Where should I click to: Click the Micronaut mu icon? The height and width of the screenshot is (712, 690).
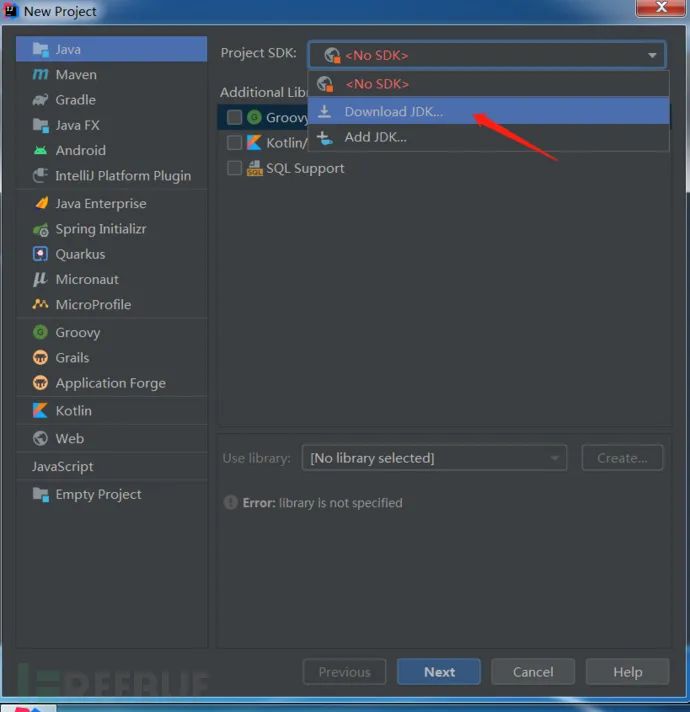coord(40,279)
